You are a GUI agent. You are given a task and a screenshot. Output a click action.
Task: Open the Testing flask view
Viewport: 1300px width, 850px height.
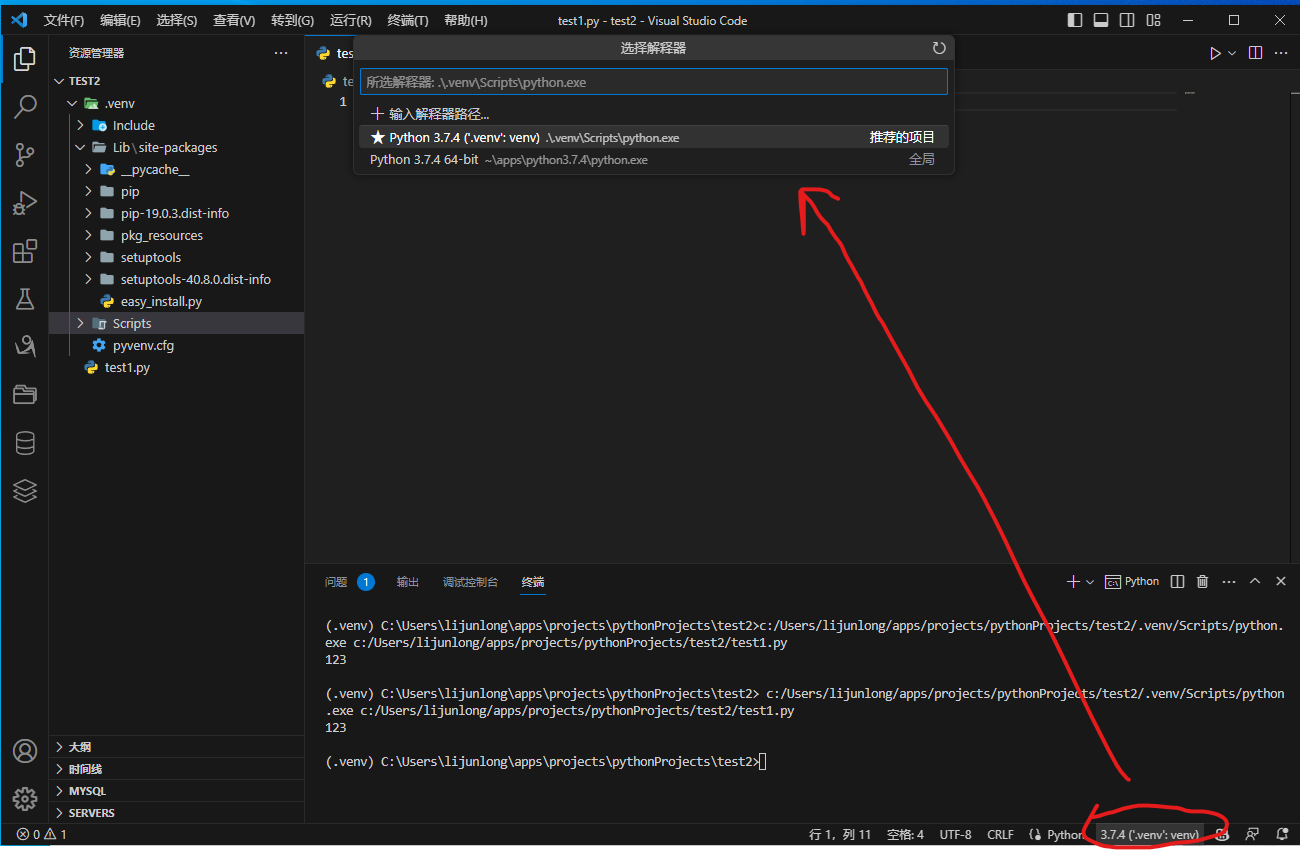point(25,298)
